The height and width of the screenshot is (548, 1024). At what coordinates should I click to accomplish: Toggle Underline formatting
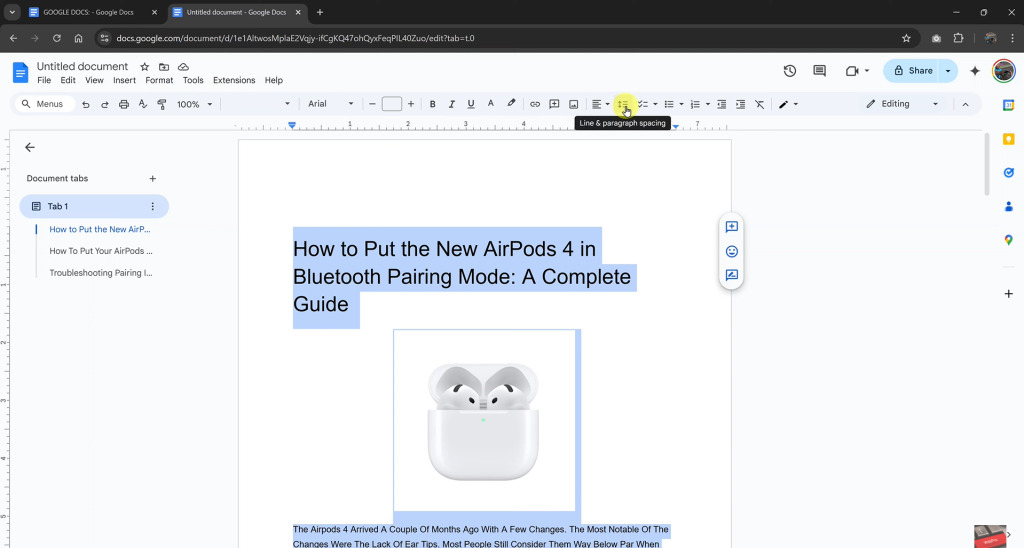click(x=470, y=105)
